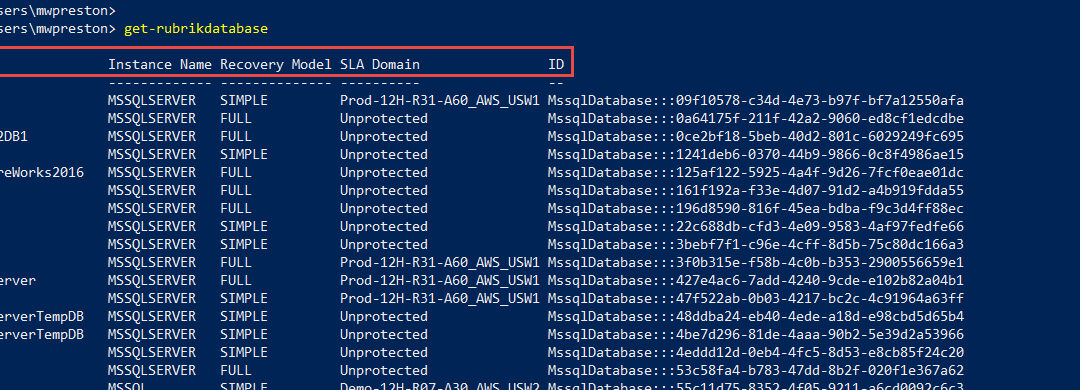This screenshot has width=1080, height=390.
Task: Click the reWorks2016 database name text
Action: point(41,172)
